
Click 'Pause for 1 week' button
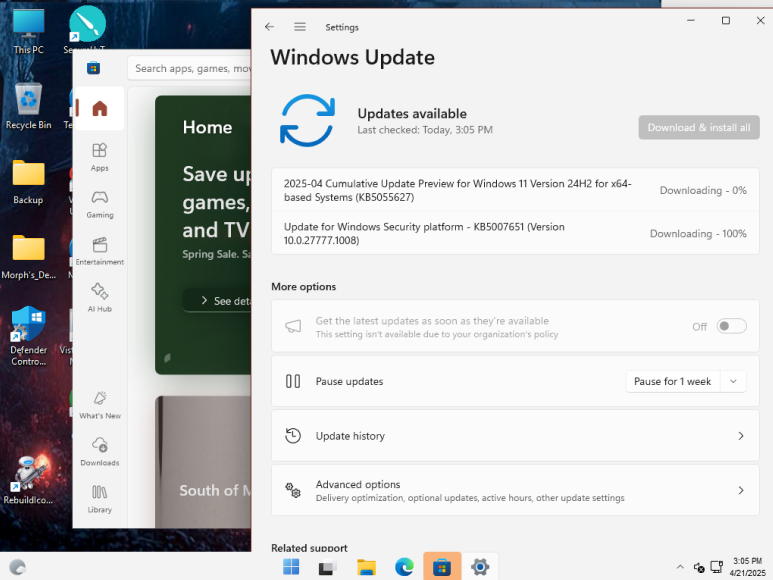[x=672, y=381]
